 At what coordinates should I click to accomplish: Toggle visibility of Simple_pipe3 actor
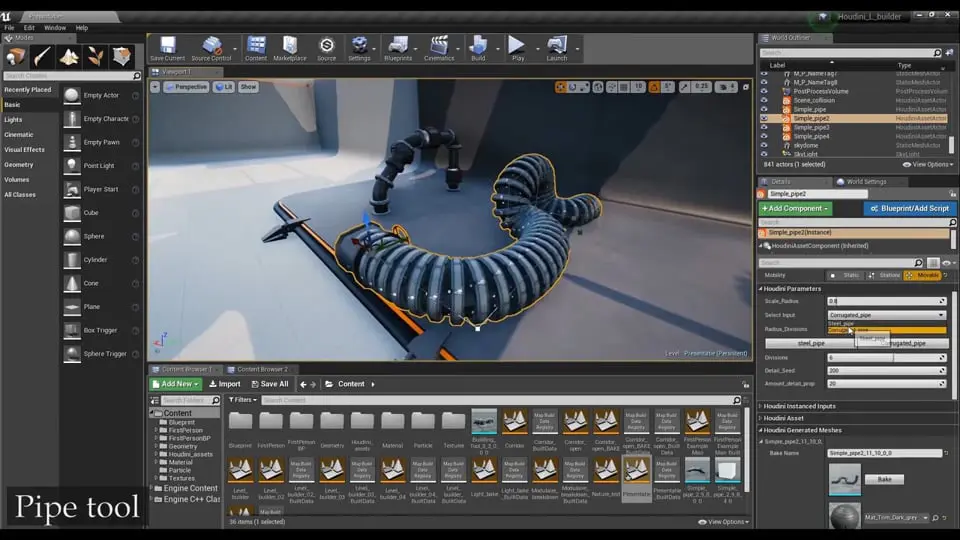click(764, 127)
